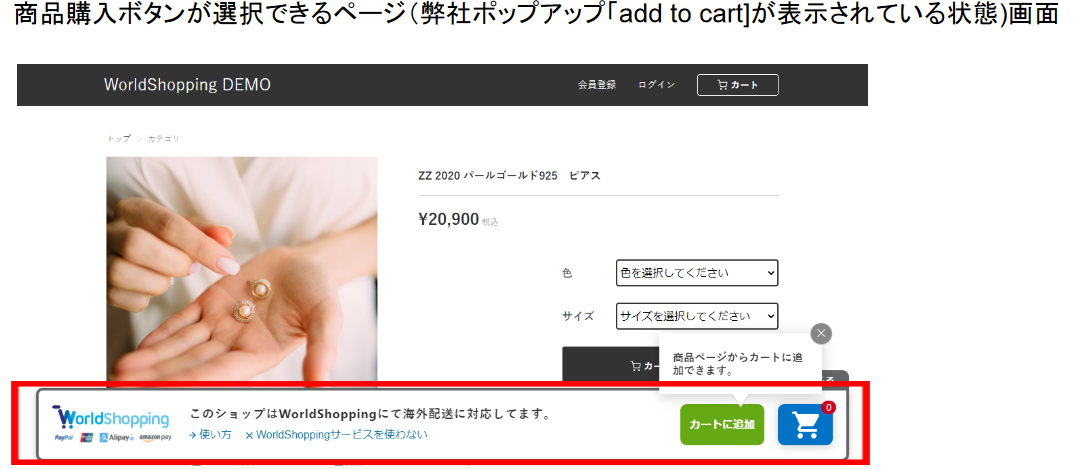Click the Alipay payment icon
Screen dimensions: 1089x469
116,438
